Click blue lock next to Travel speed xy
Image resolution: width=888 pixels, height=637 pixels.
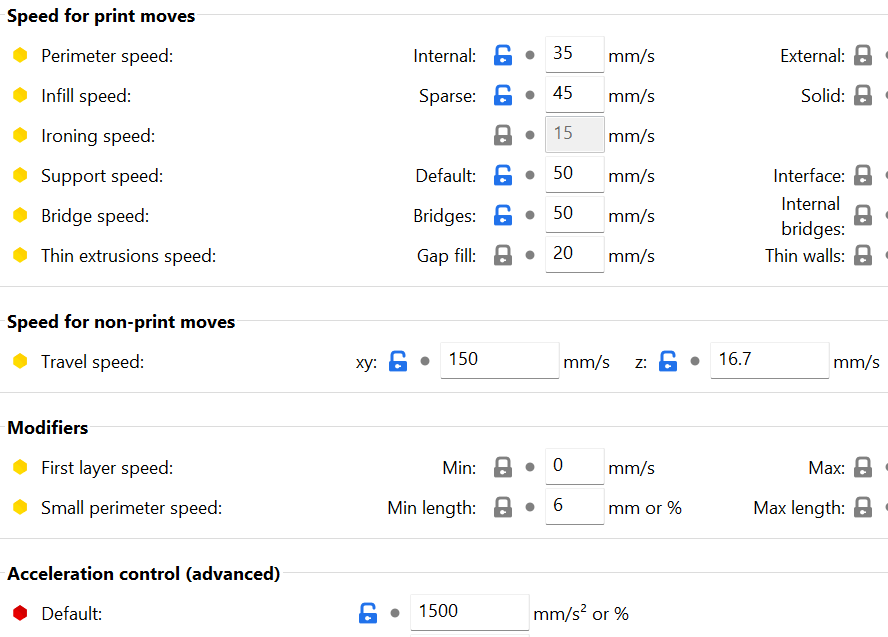pyautogui.click(x=398, y=362)
